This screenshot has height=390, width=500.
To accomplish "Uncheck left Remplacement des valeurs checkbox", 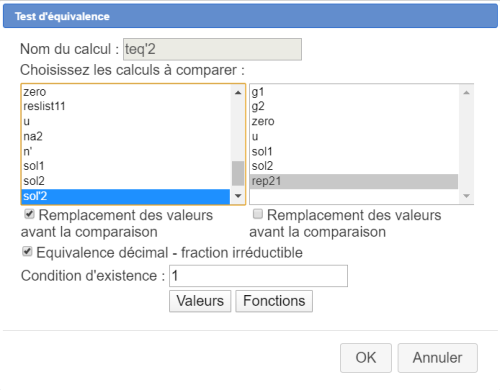I will coord(29,214).
